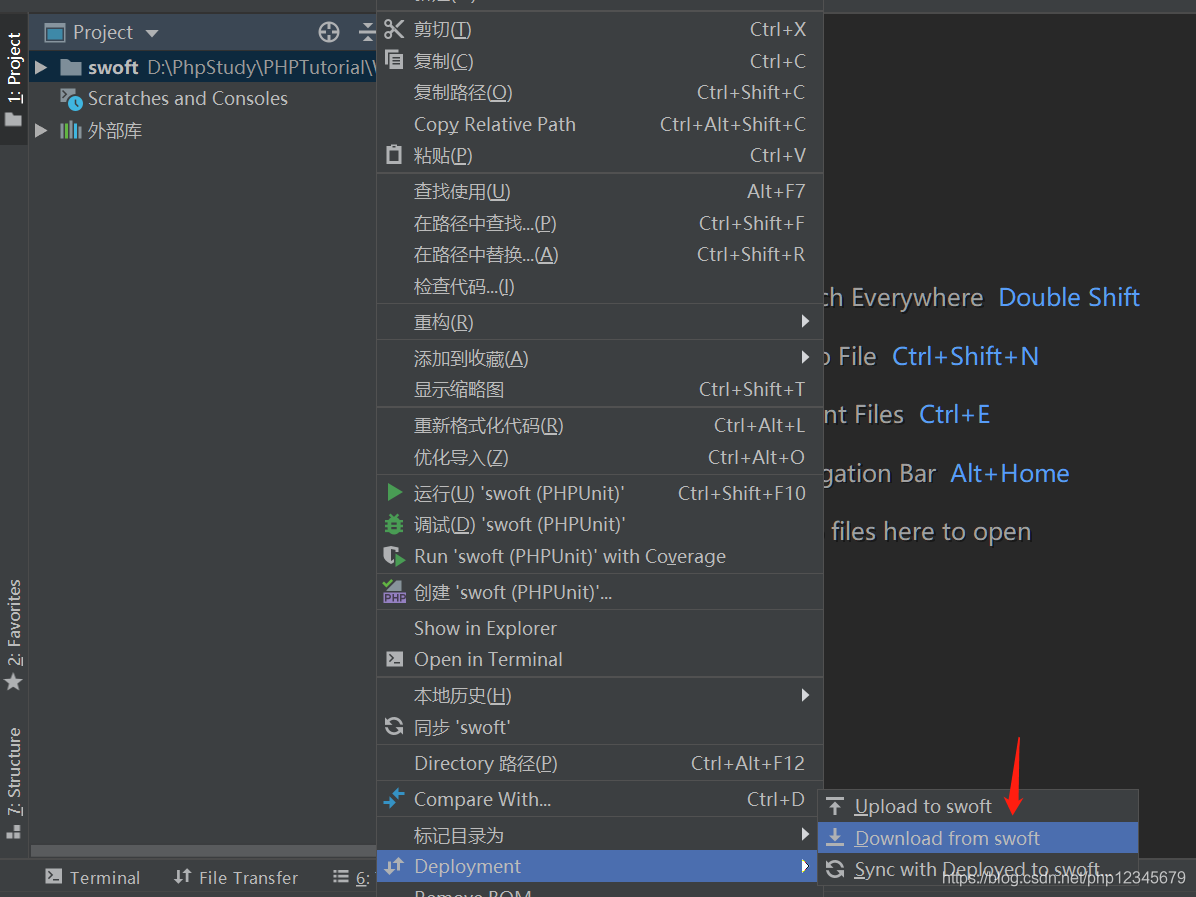Open the 7: Structure side tab
Screen dimensions: 1196x897
coord(14,783)
